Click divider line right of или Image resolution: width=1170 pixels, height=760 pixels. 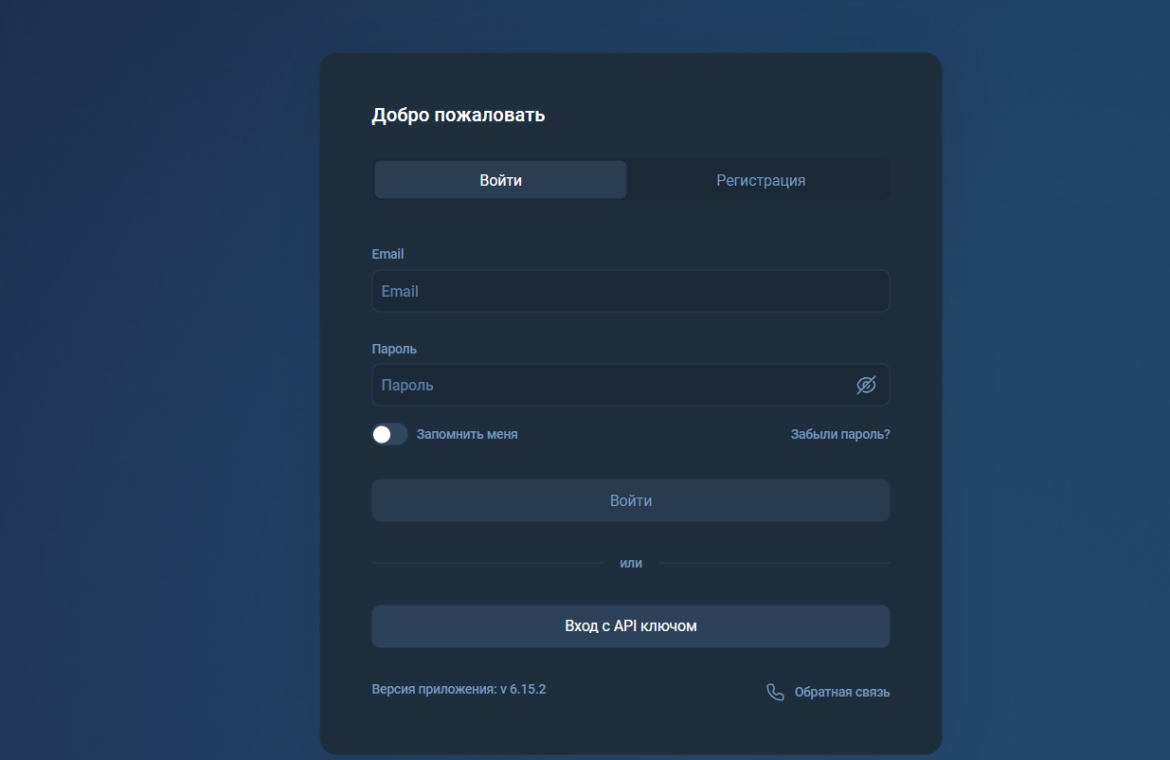pyautogui.click(x=774, y=563)
